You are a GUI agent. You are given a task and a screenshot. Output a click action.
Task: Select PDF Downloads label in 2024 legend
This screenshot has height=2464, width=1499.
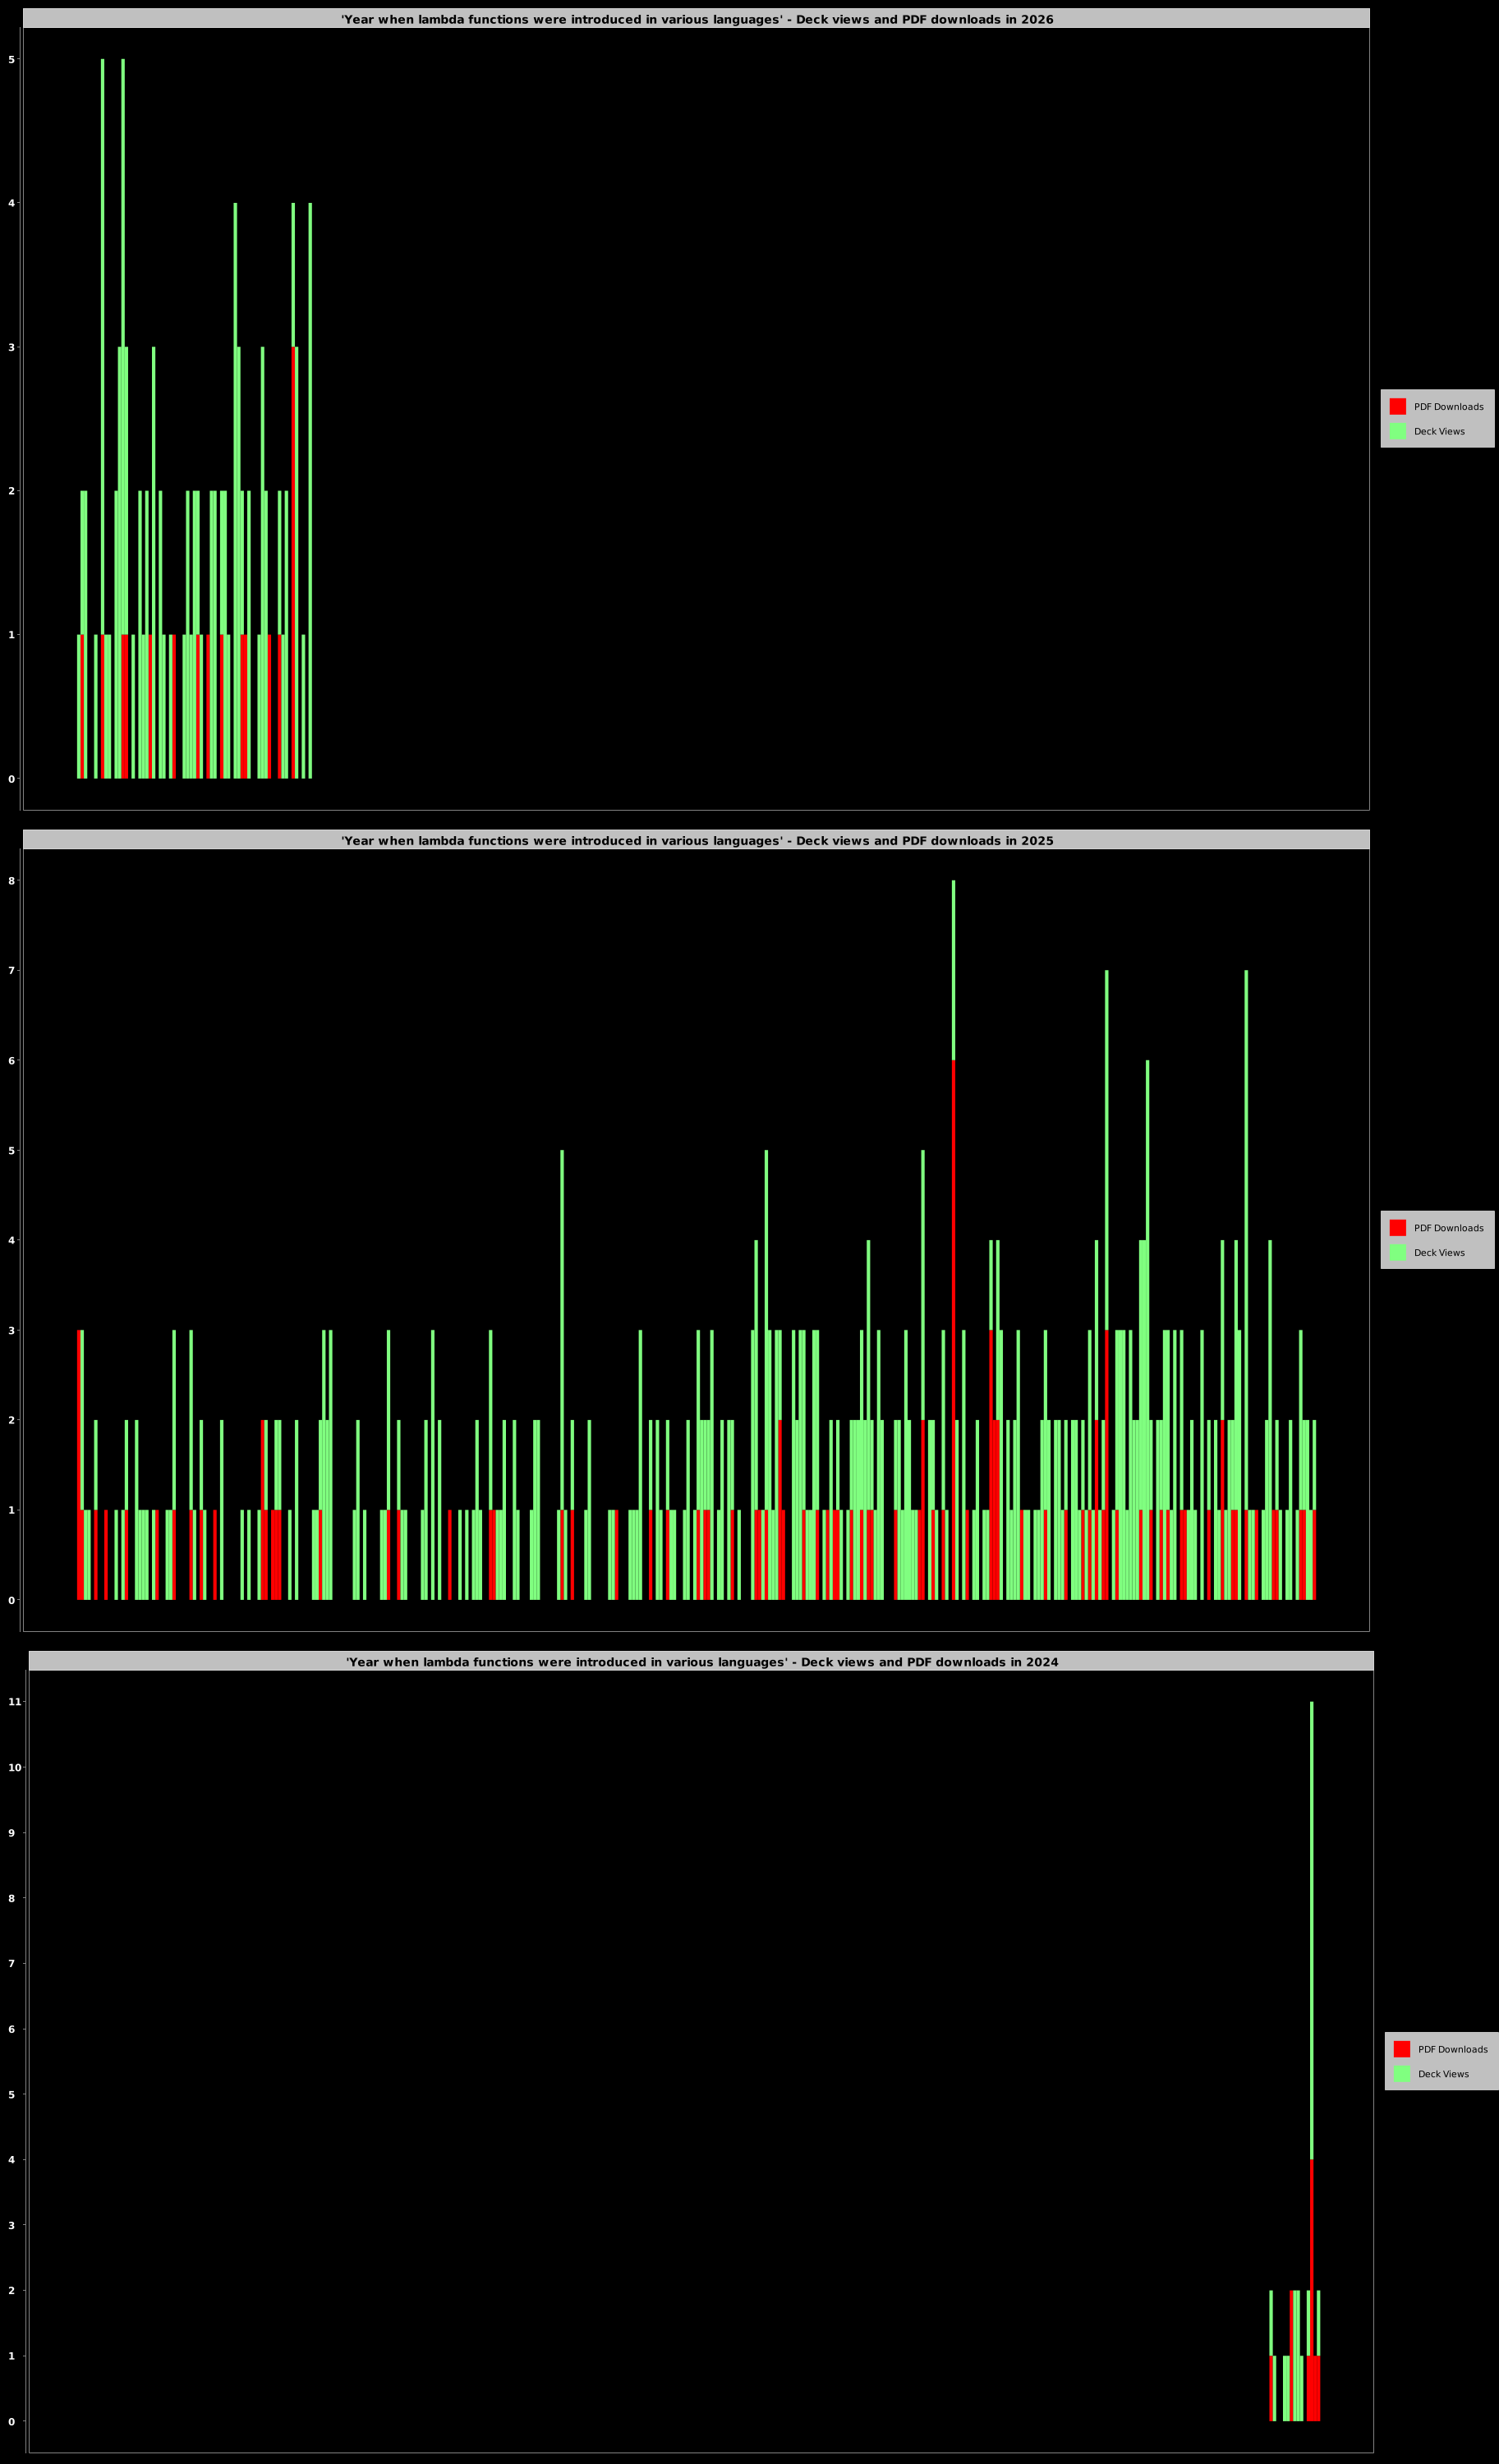point(1452,2049)
